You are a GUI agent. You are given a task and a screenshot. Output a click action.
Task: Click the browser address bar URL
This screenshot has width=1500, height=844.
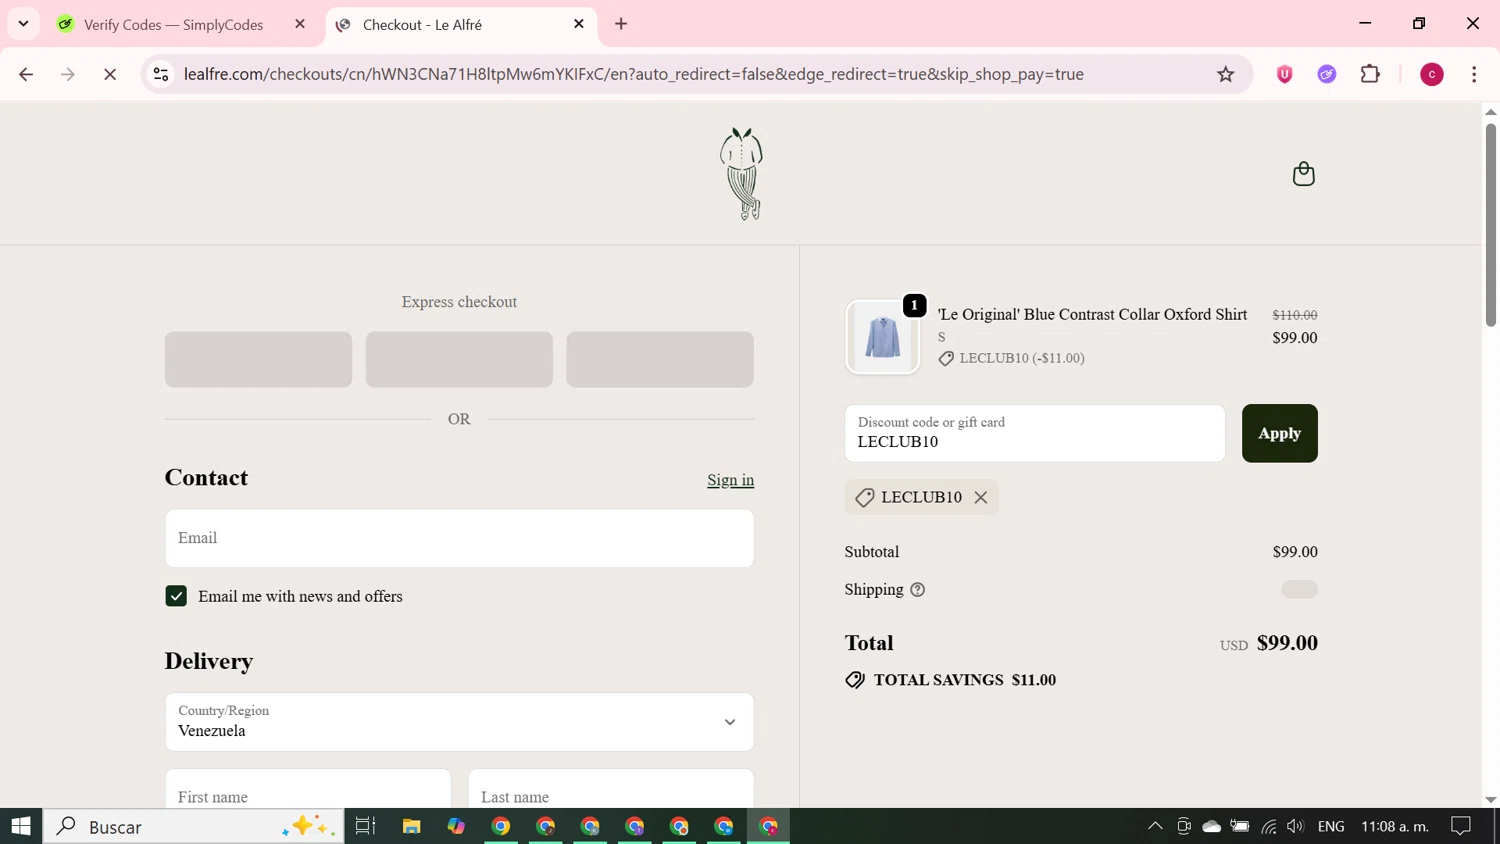point(634,74)
